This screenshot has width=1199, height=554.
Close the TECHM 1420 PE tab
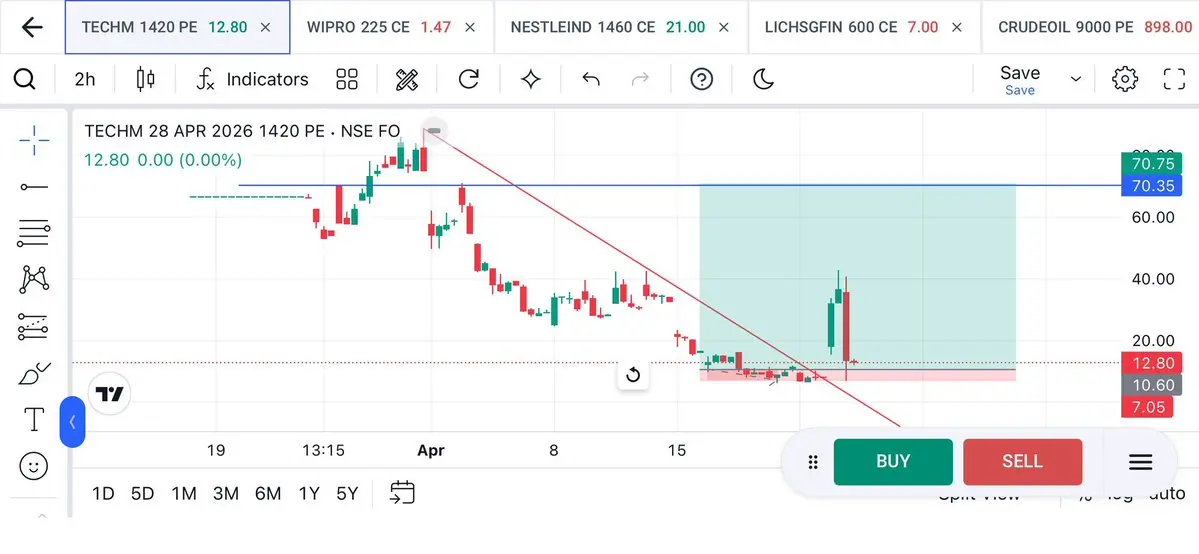click(x=265, y=27)
